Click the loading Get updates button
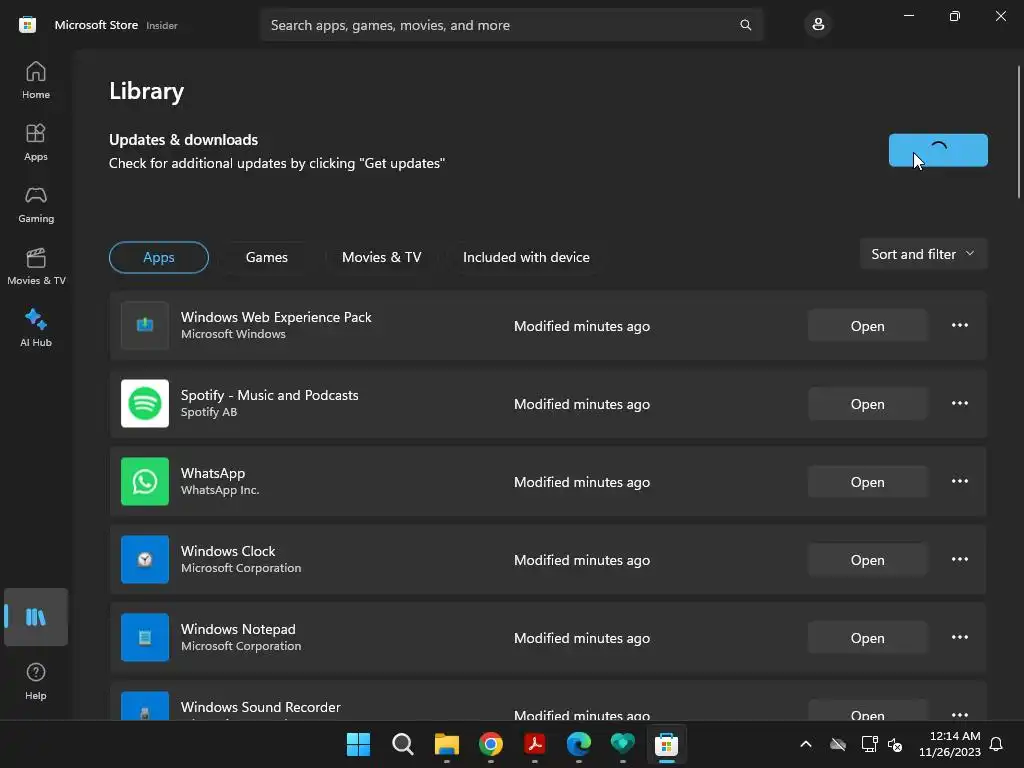Viewport: 1024px width, 768px height. (938, 150)
